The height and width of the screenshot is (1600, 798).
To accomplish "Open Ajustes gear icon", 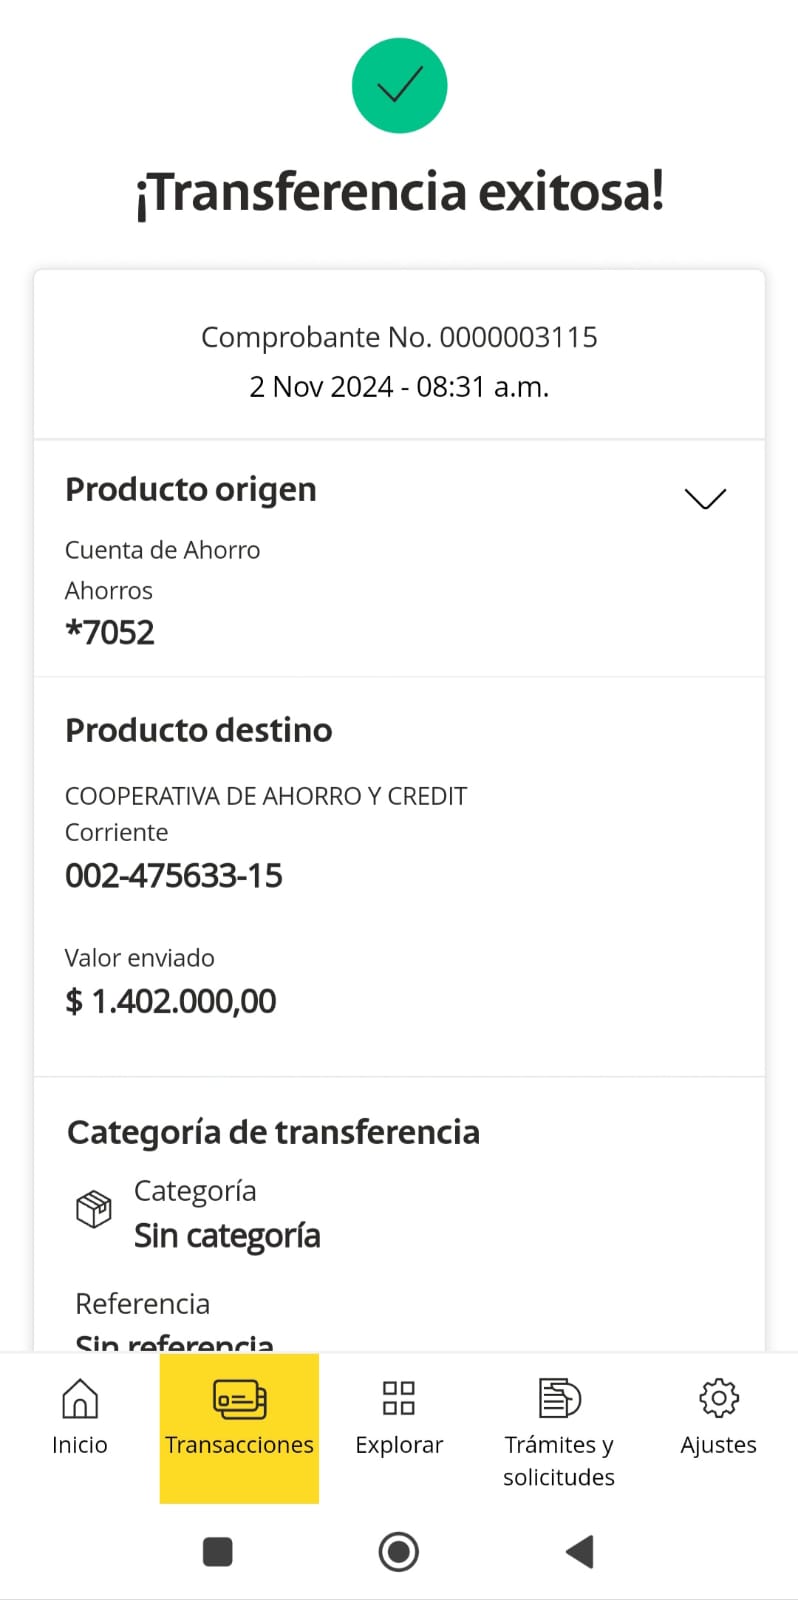I will [x=718, y=1398].
